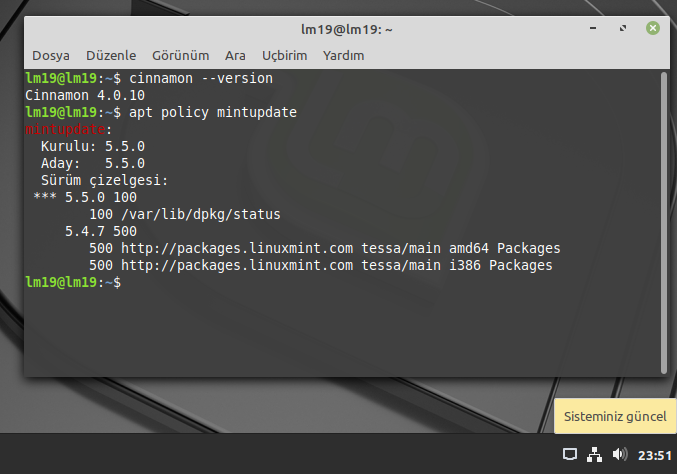Click the 'Sisteminiz güncel' tooltip

click(x=615, y=416)
